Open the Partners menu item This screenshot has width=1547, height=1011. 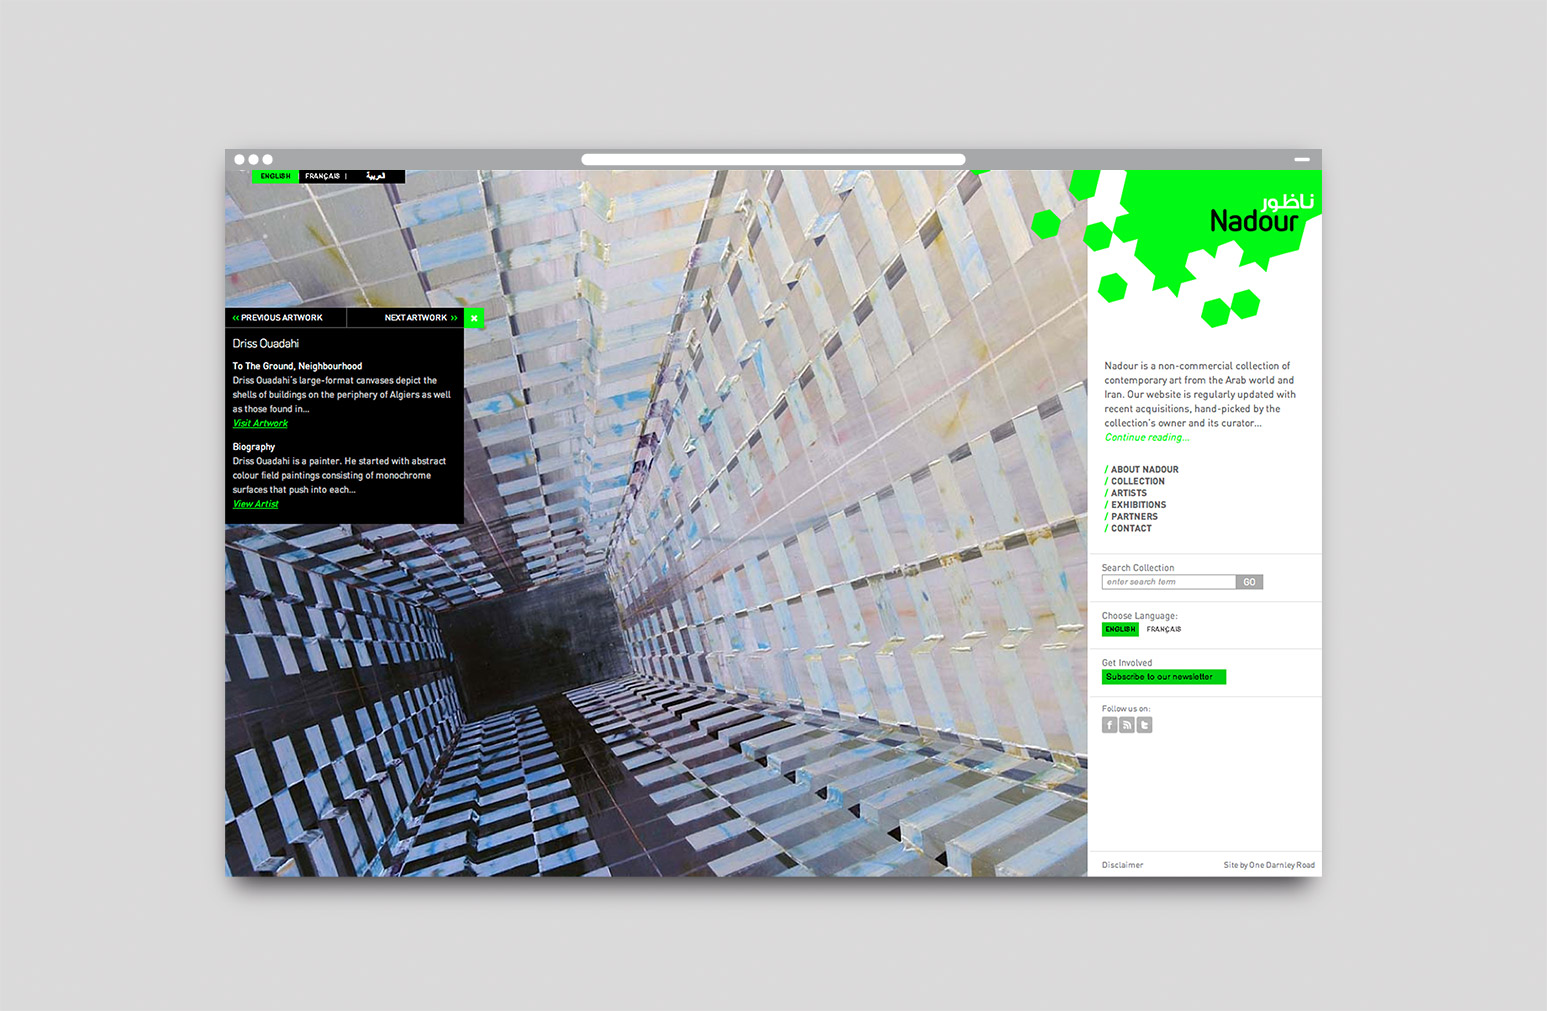click(1132, 517)
